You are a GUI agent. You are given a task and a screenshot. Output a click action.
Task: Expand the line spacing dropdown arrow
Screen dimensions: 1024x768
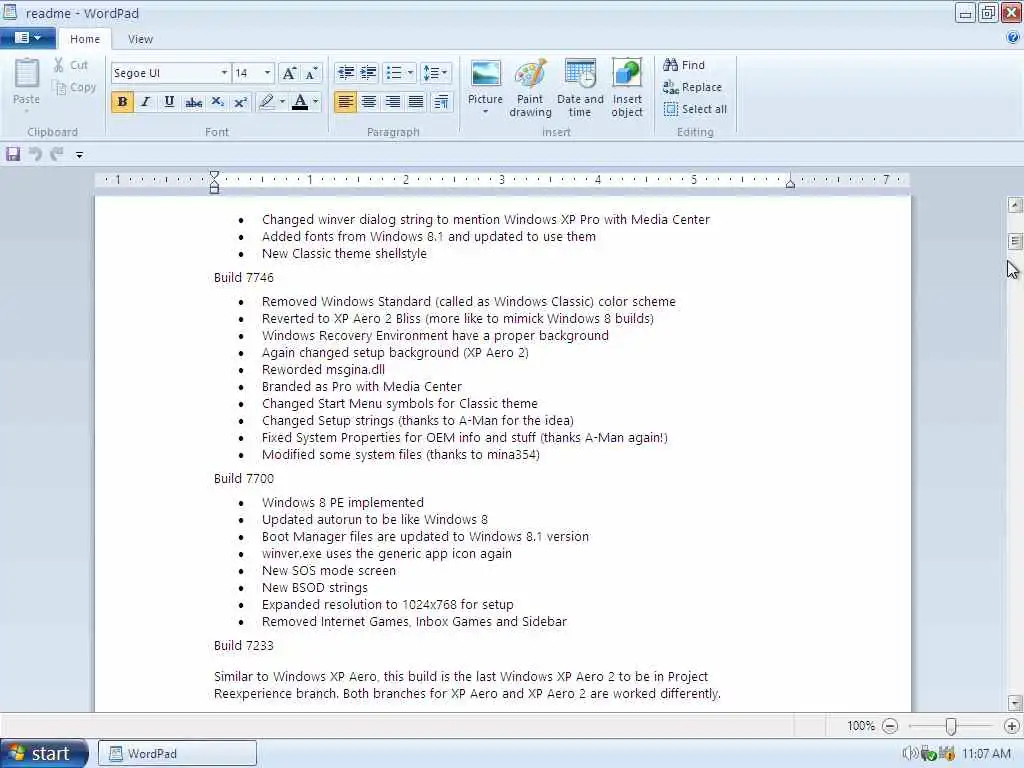445,73
